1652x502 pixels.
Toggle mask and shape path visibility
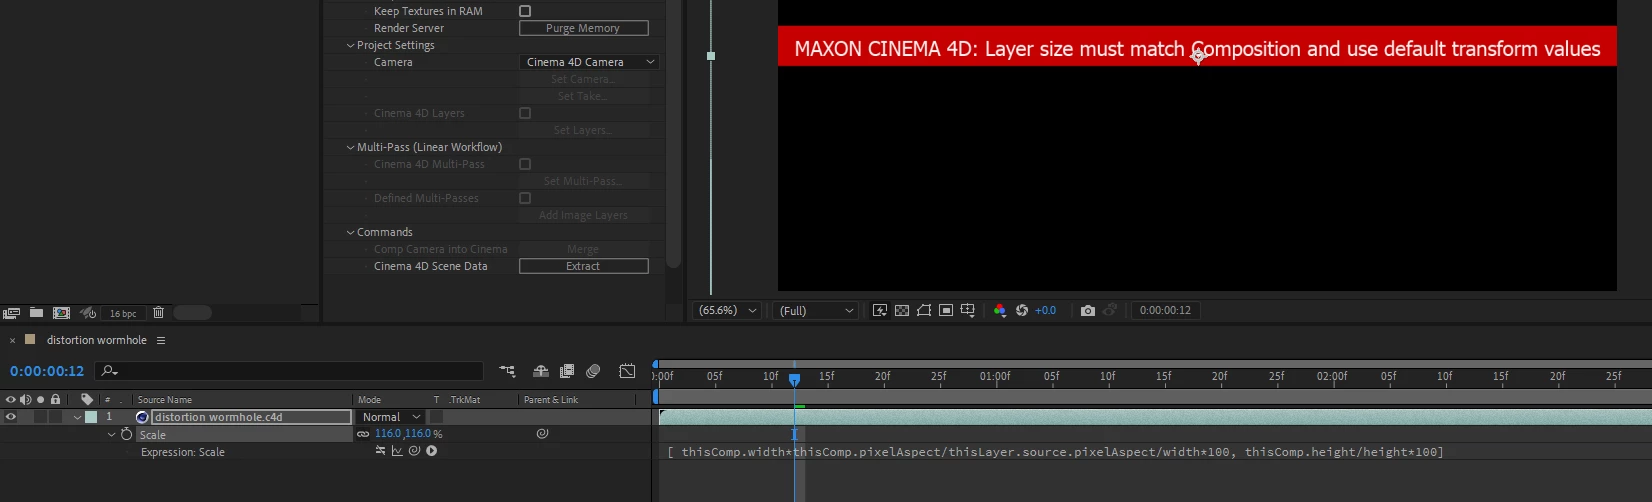tap(923, 310)
